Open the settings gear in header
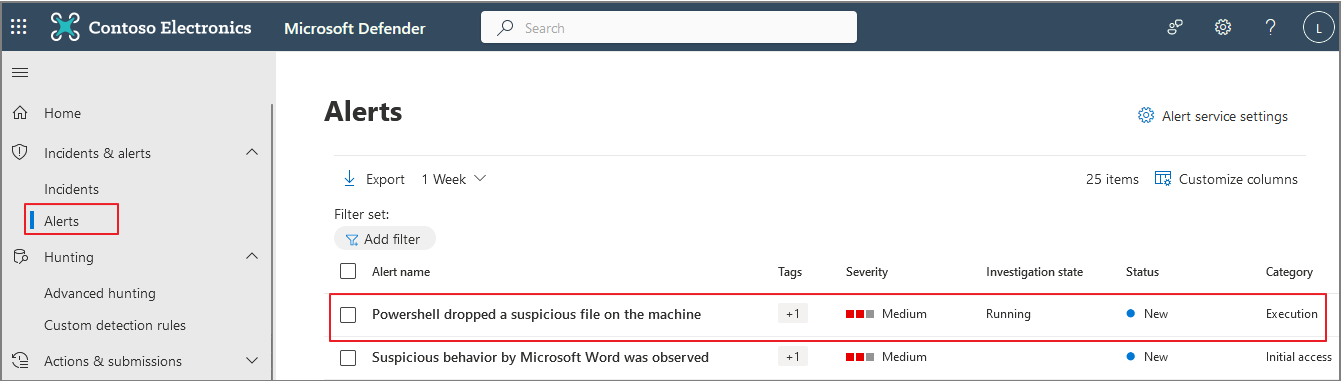 [1223, 28]
